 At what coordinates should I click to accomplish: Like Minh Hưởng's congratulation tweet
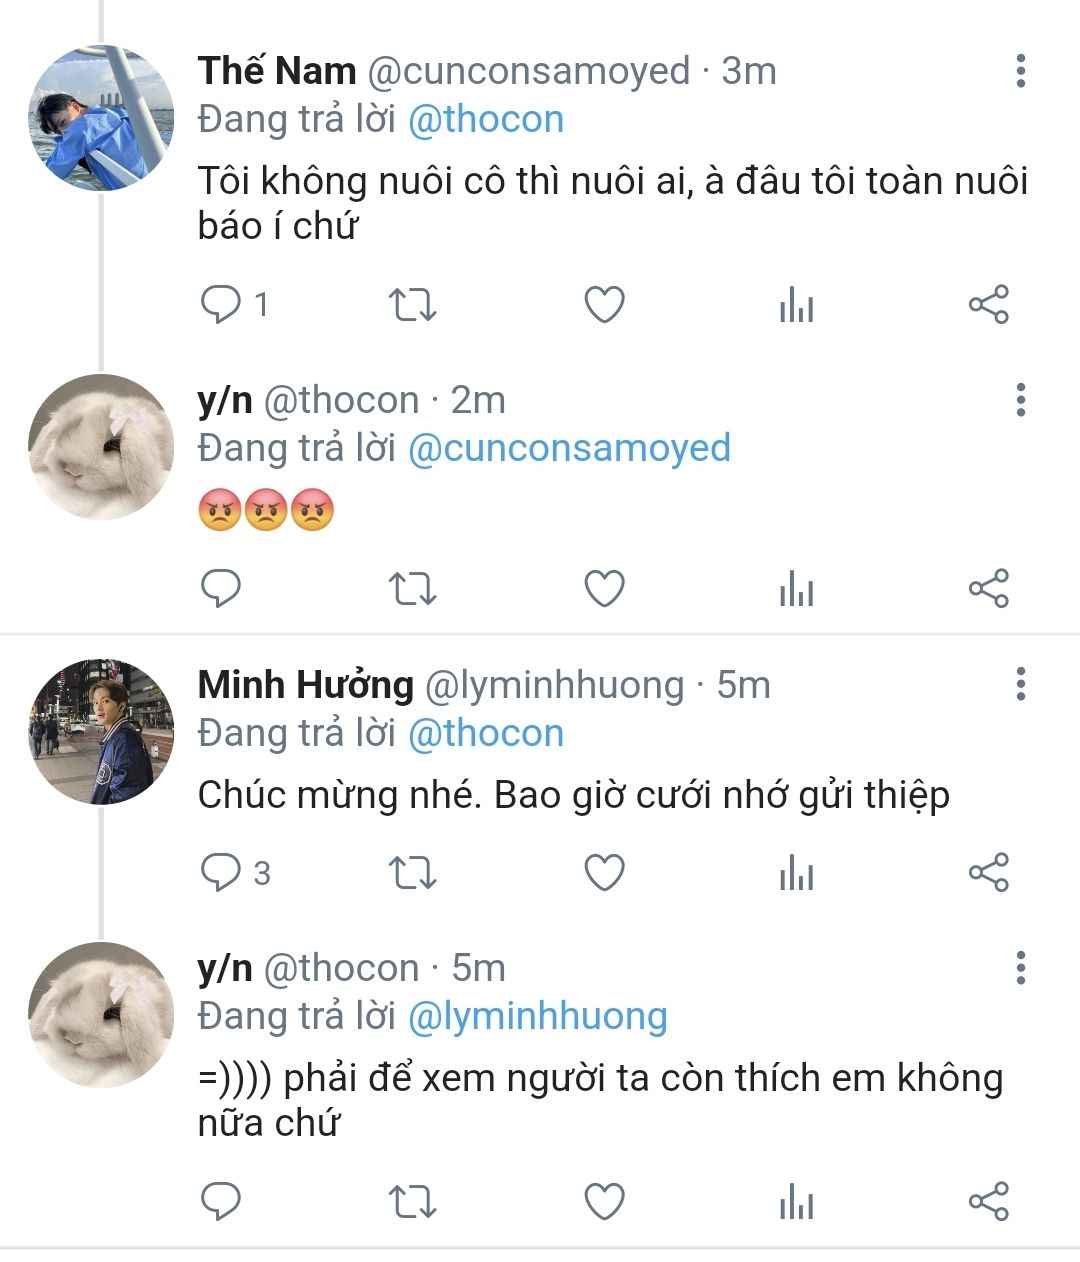[x=604, y=873]
